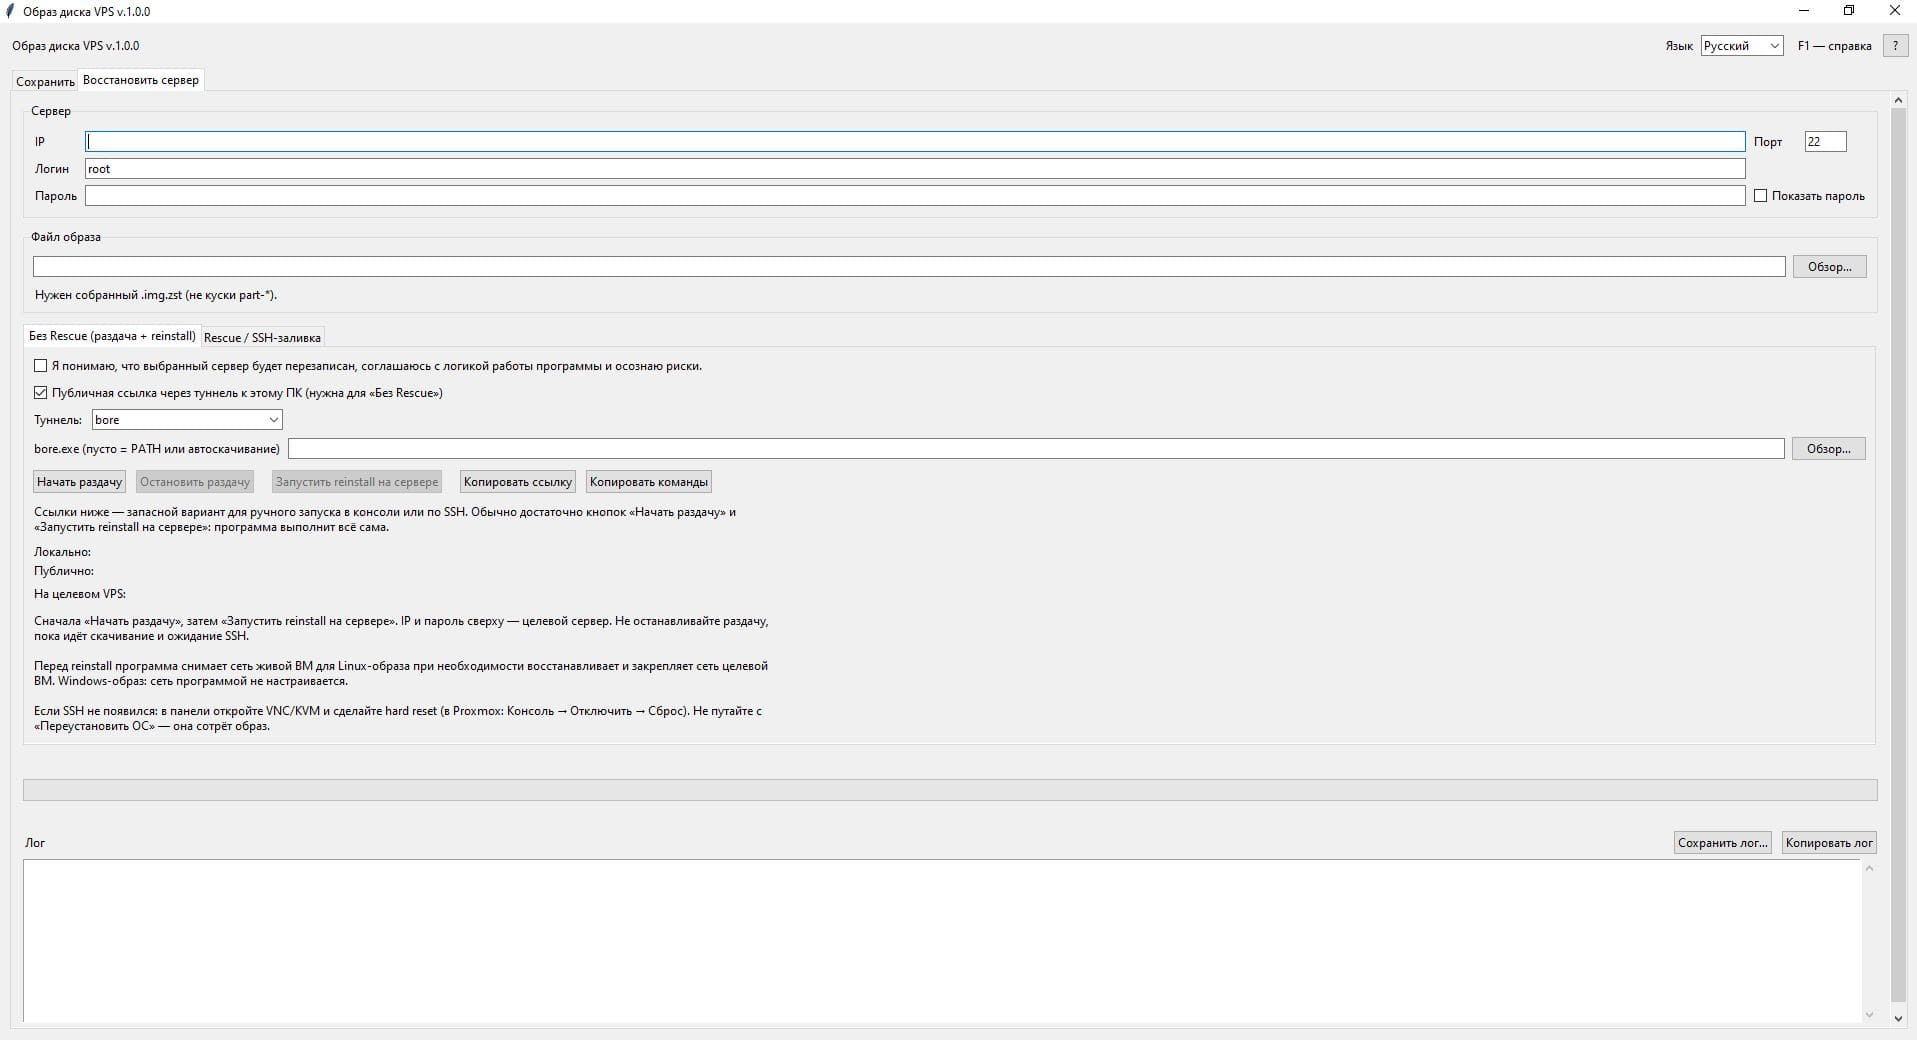Click the На целевом VPS: label
This screenshot has height=1040, width=1917.
pos(80,594)
